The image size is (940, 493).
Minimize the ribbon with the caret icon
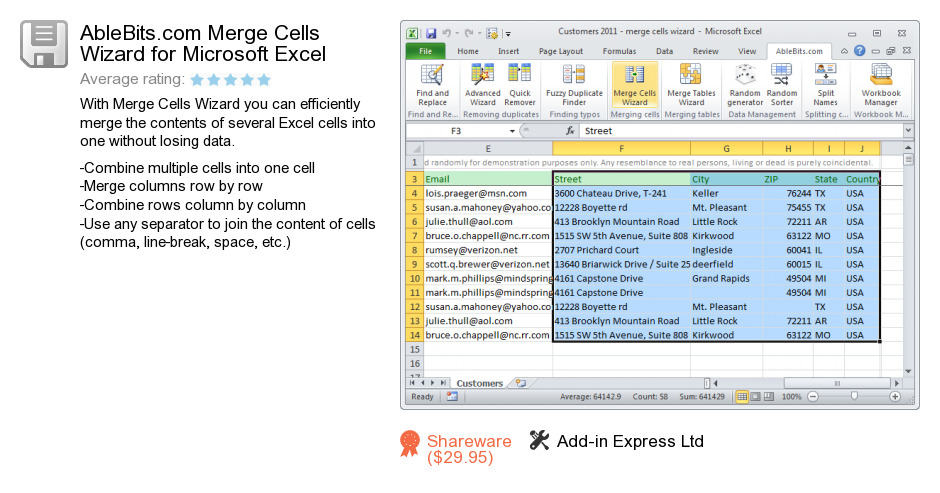pyautogui.click(x=844, y=51)
